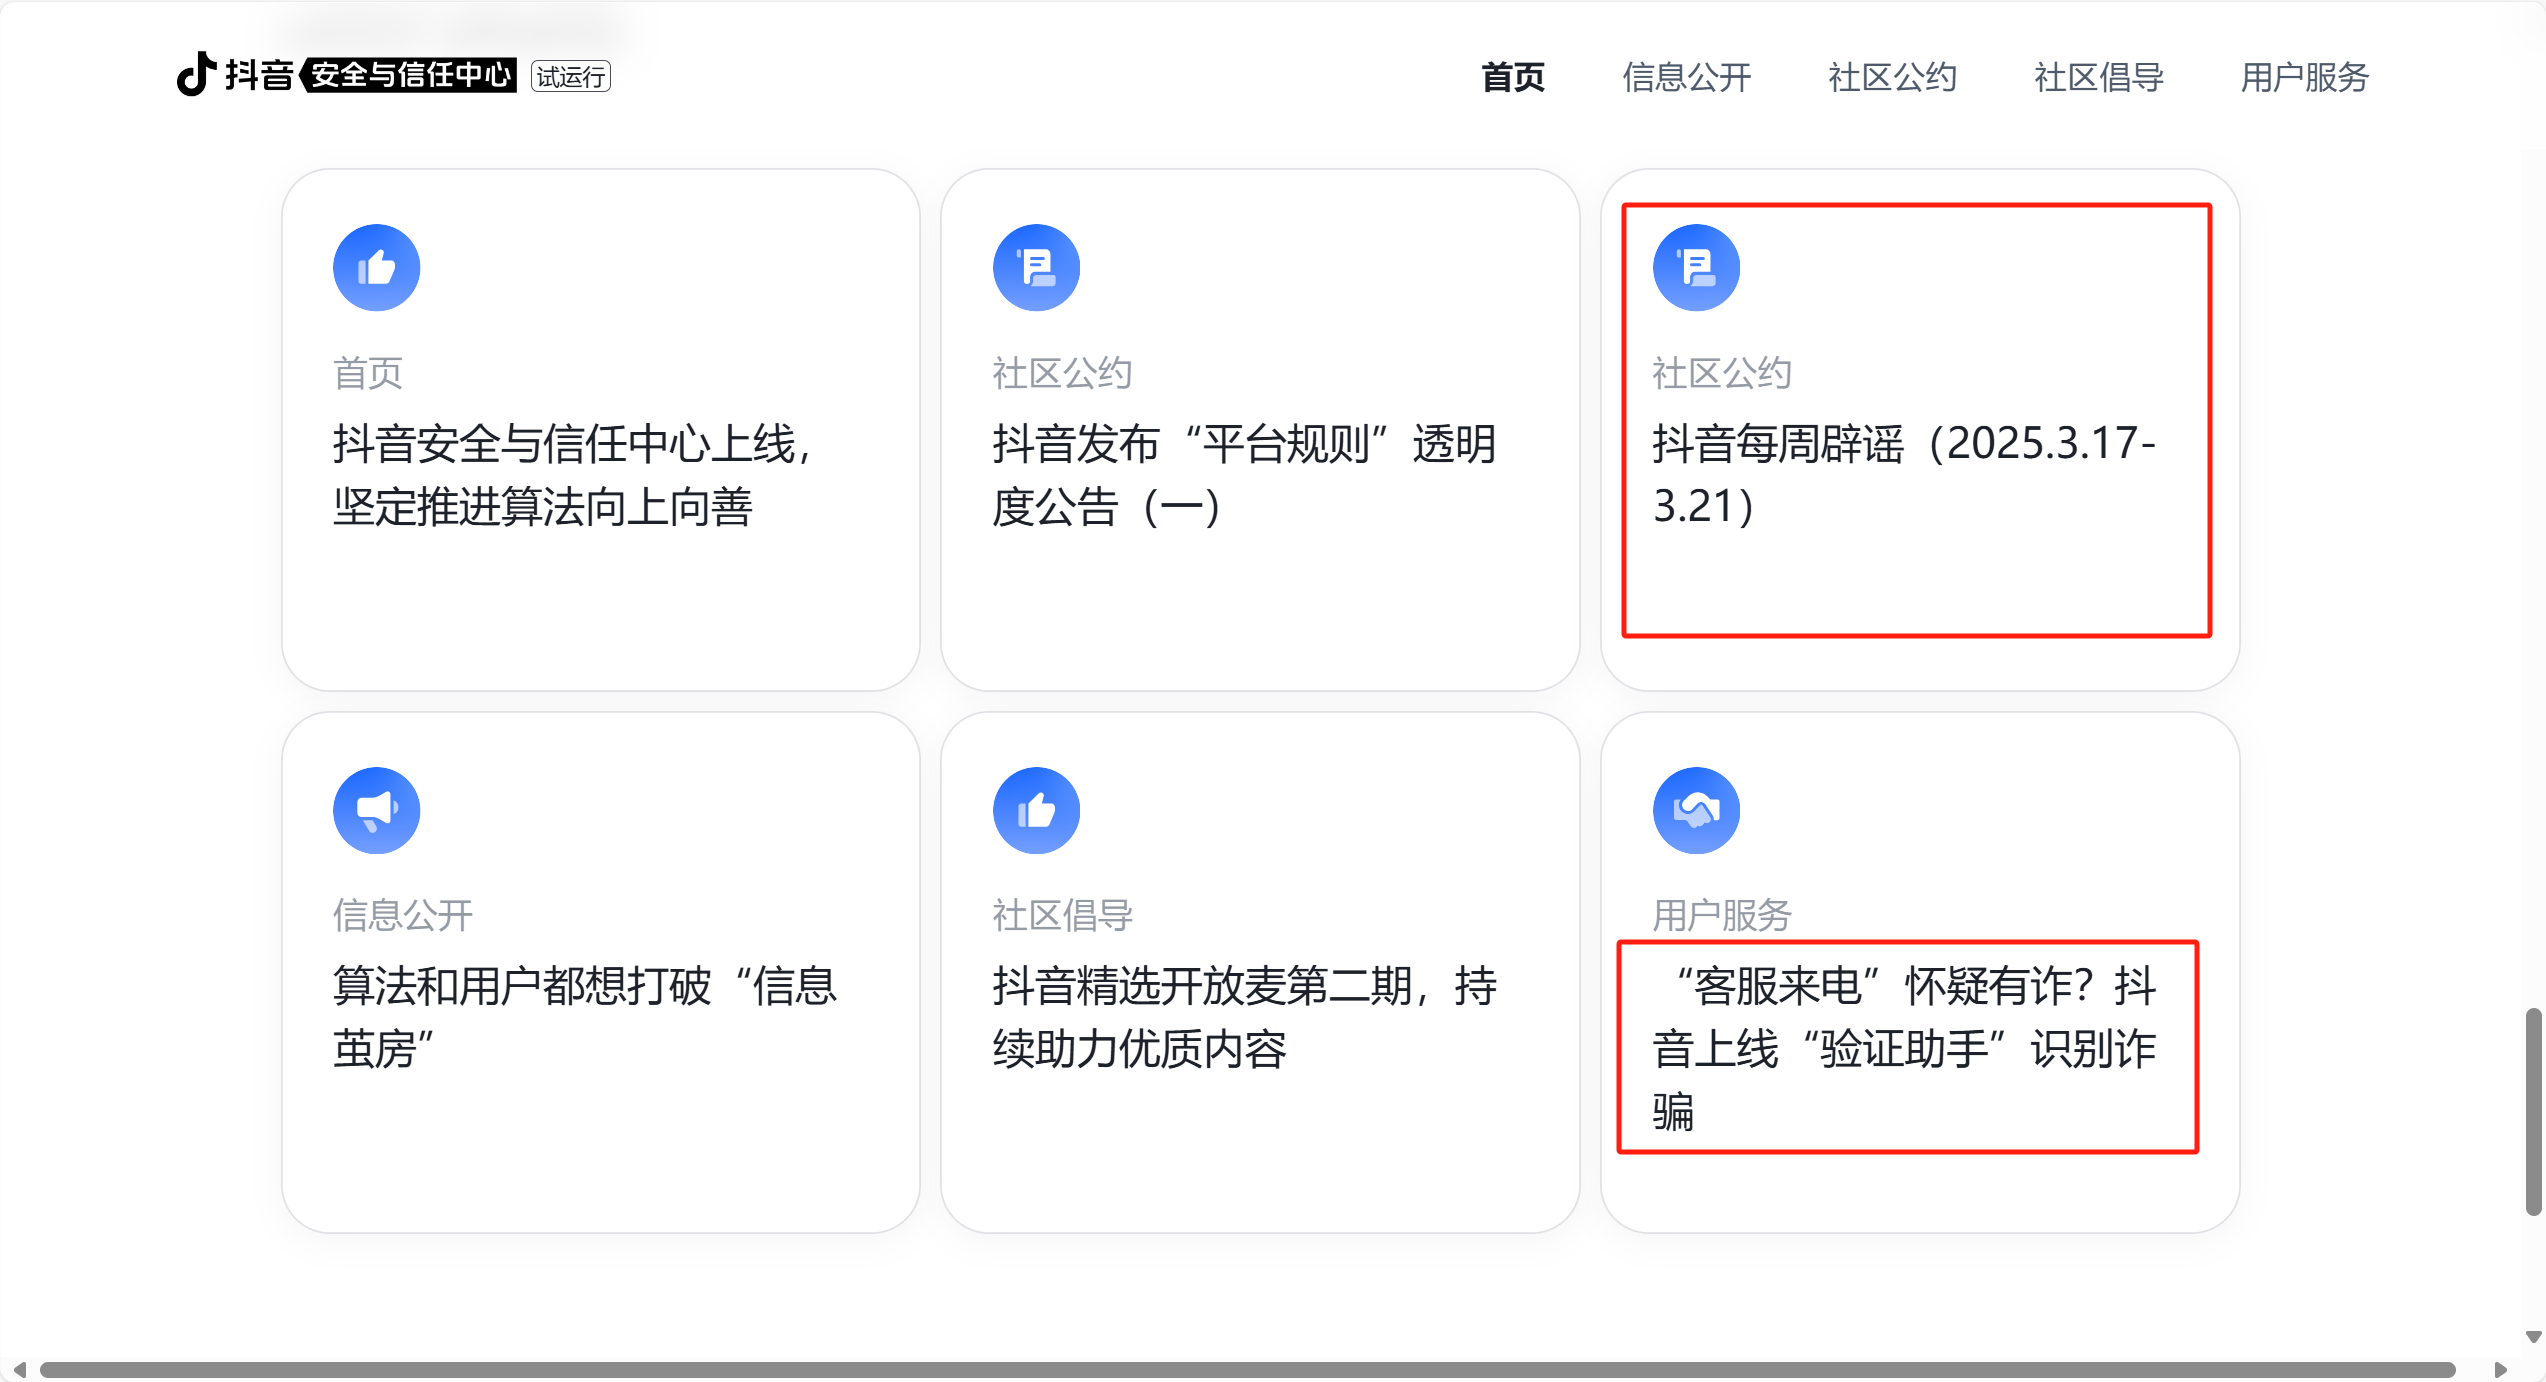Switch to 社区公约 nav tab
Image resolution: width=2546 pixels, height=1382 pixels.
[x=1892, y=77]
